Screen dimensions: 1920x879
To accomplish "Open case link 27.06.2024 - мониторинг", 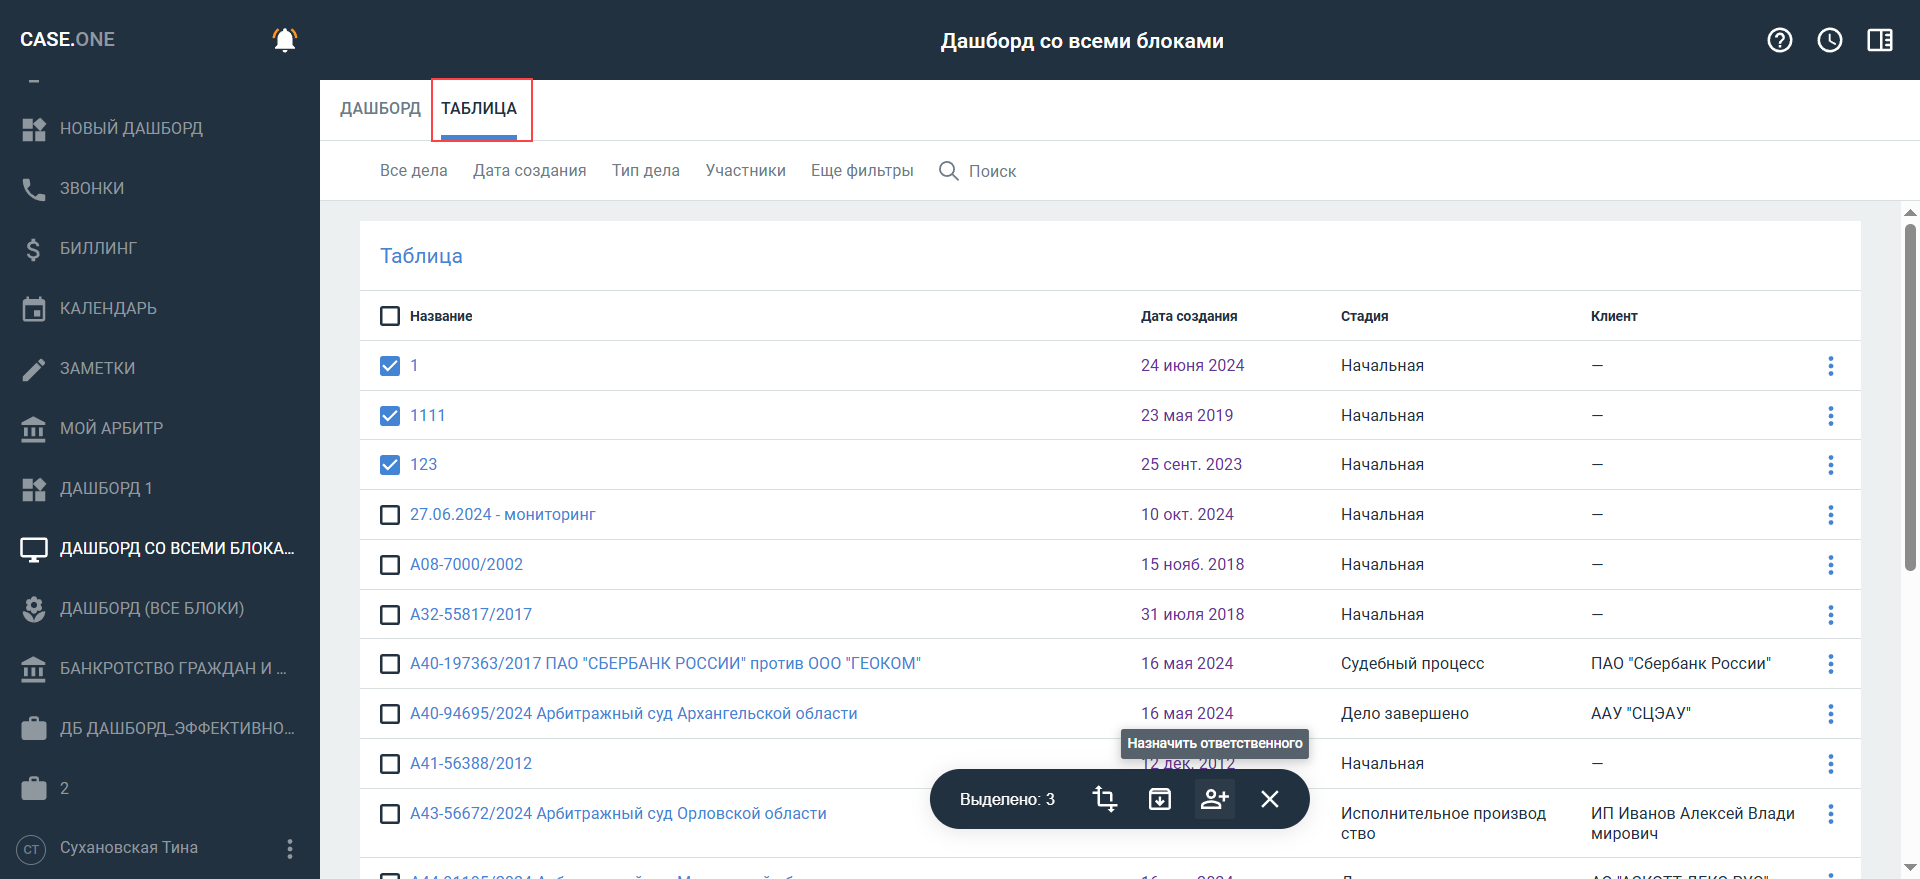I will tap(502, 515).
